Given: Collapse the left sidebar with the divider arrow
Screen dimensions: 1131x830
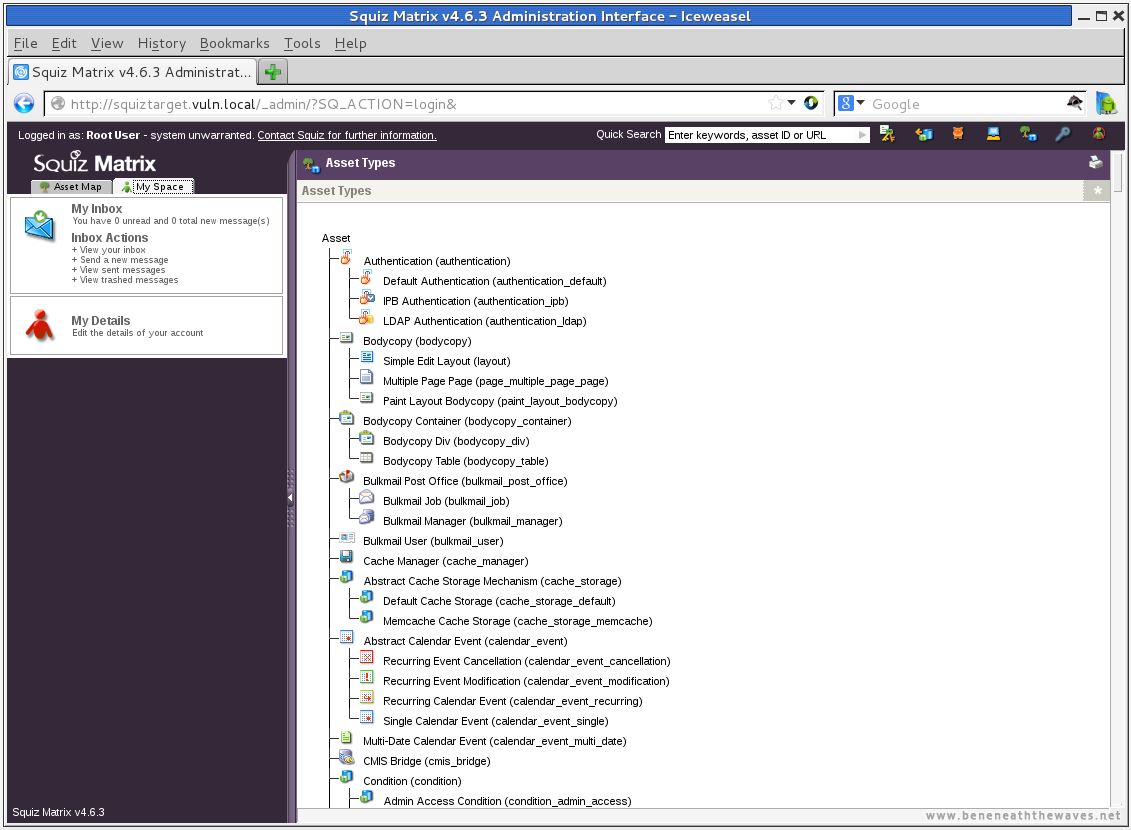Looking at the screenshot, I should [290, 497].
